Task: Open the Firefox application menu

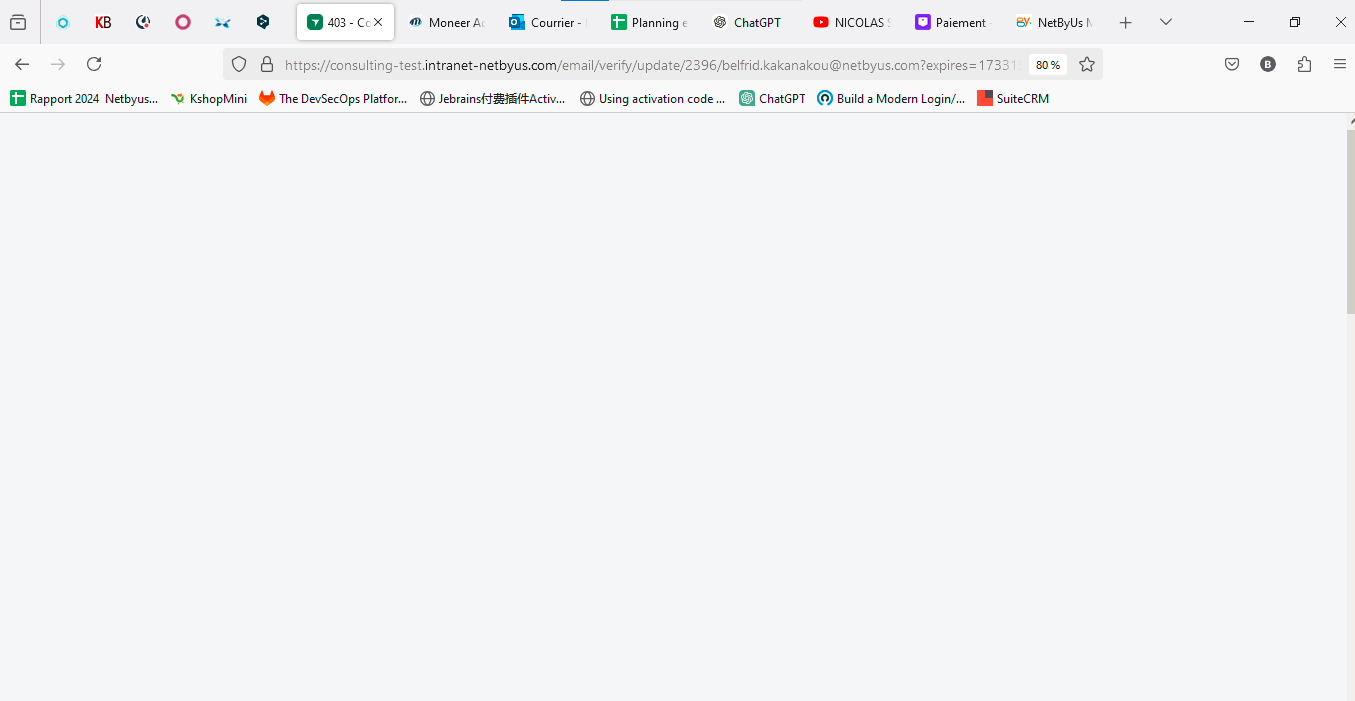Action: pyautogui.click(x=1340, y=64)
